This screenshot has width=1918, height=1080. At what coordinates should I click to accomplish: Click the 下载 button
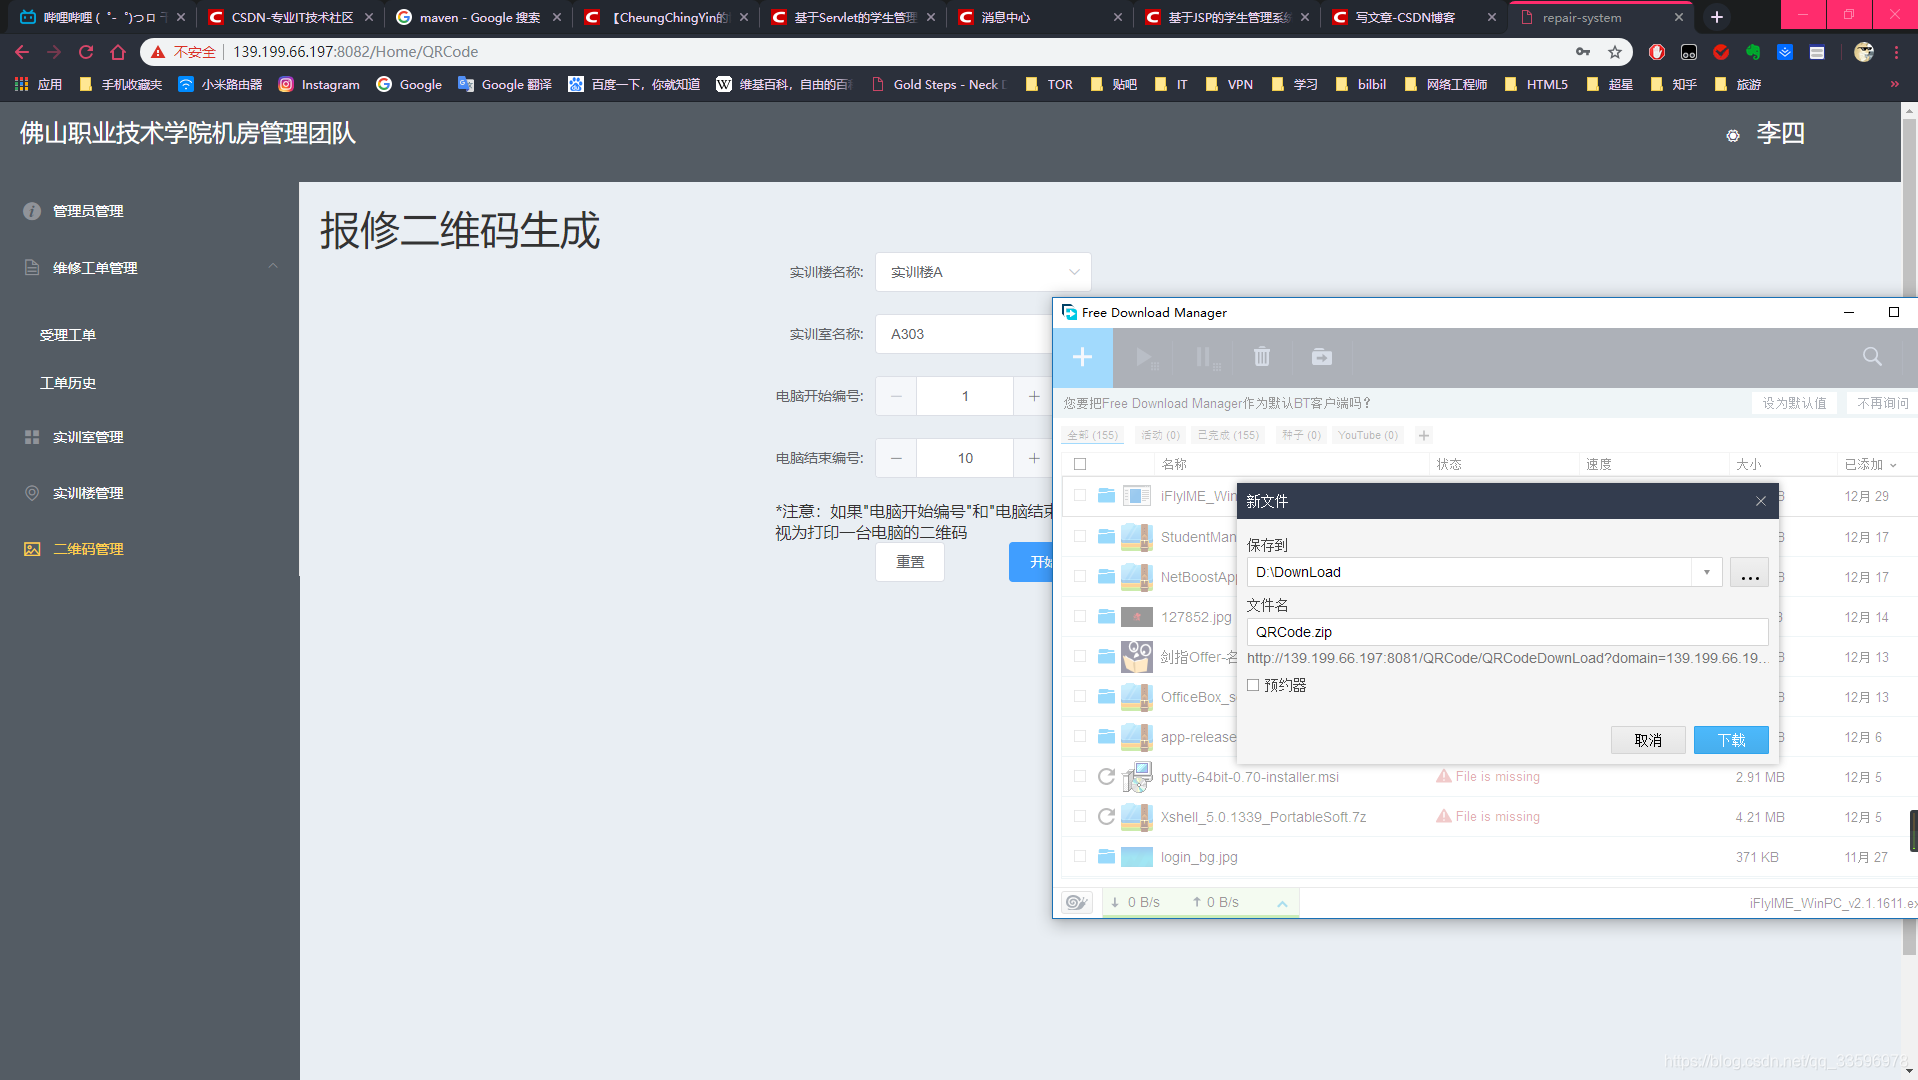[x=1730, y=740]
